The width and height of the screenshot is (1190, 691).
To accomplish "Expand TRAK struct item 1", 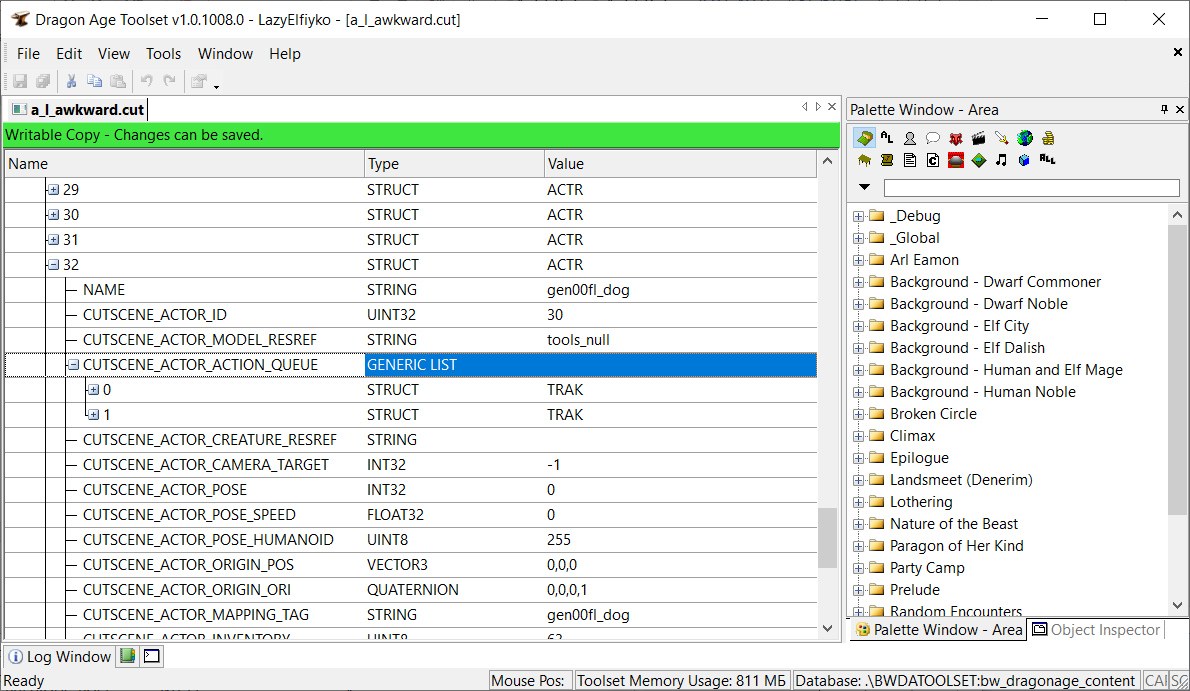I will [93, 415].
